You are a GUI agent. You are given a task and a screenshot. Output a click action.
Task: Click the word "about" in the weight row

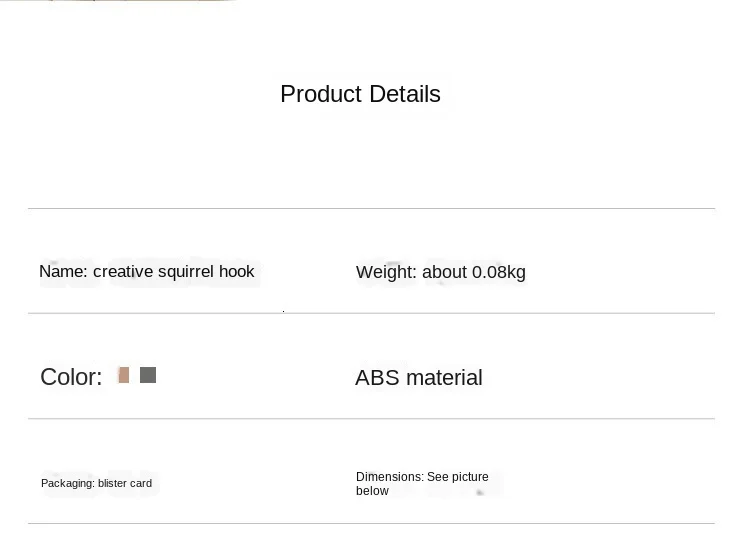pos(445,272)
